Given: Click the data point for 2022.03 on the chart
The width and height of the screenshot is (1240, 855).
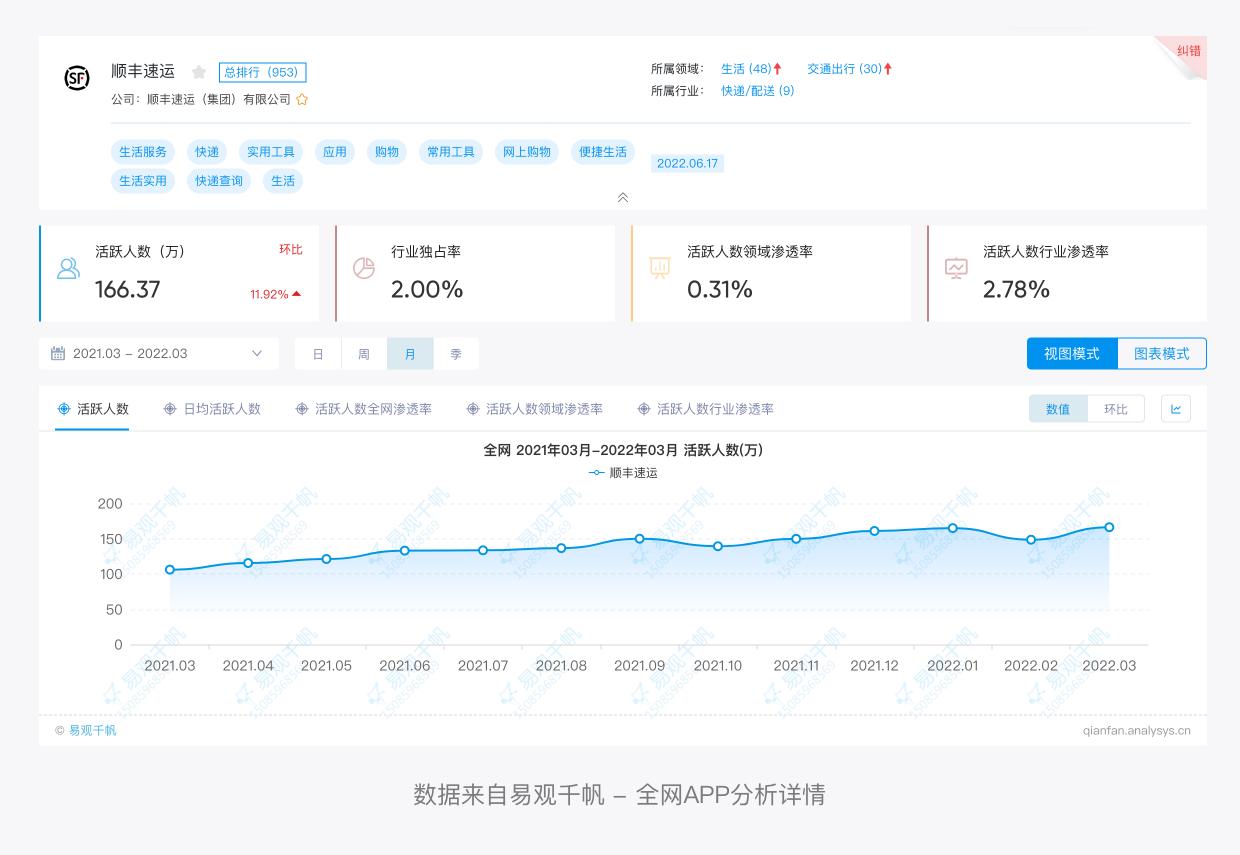Looking at the screenshot, I should pos(1108,526).
